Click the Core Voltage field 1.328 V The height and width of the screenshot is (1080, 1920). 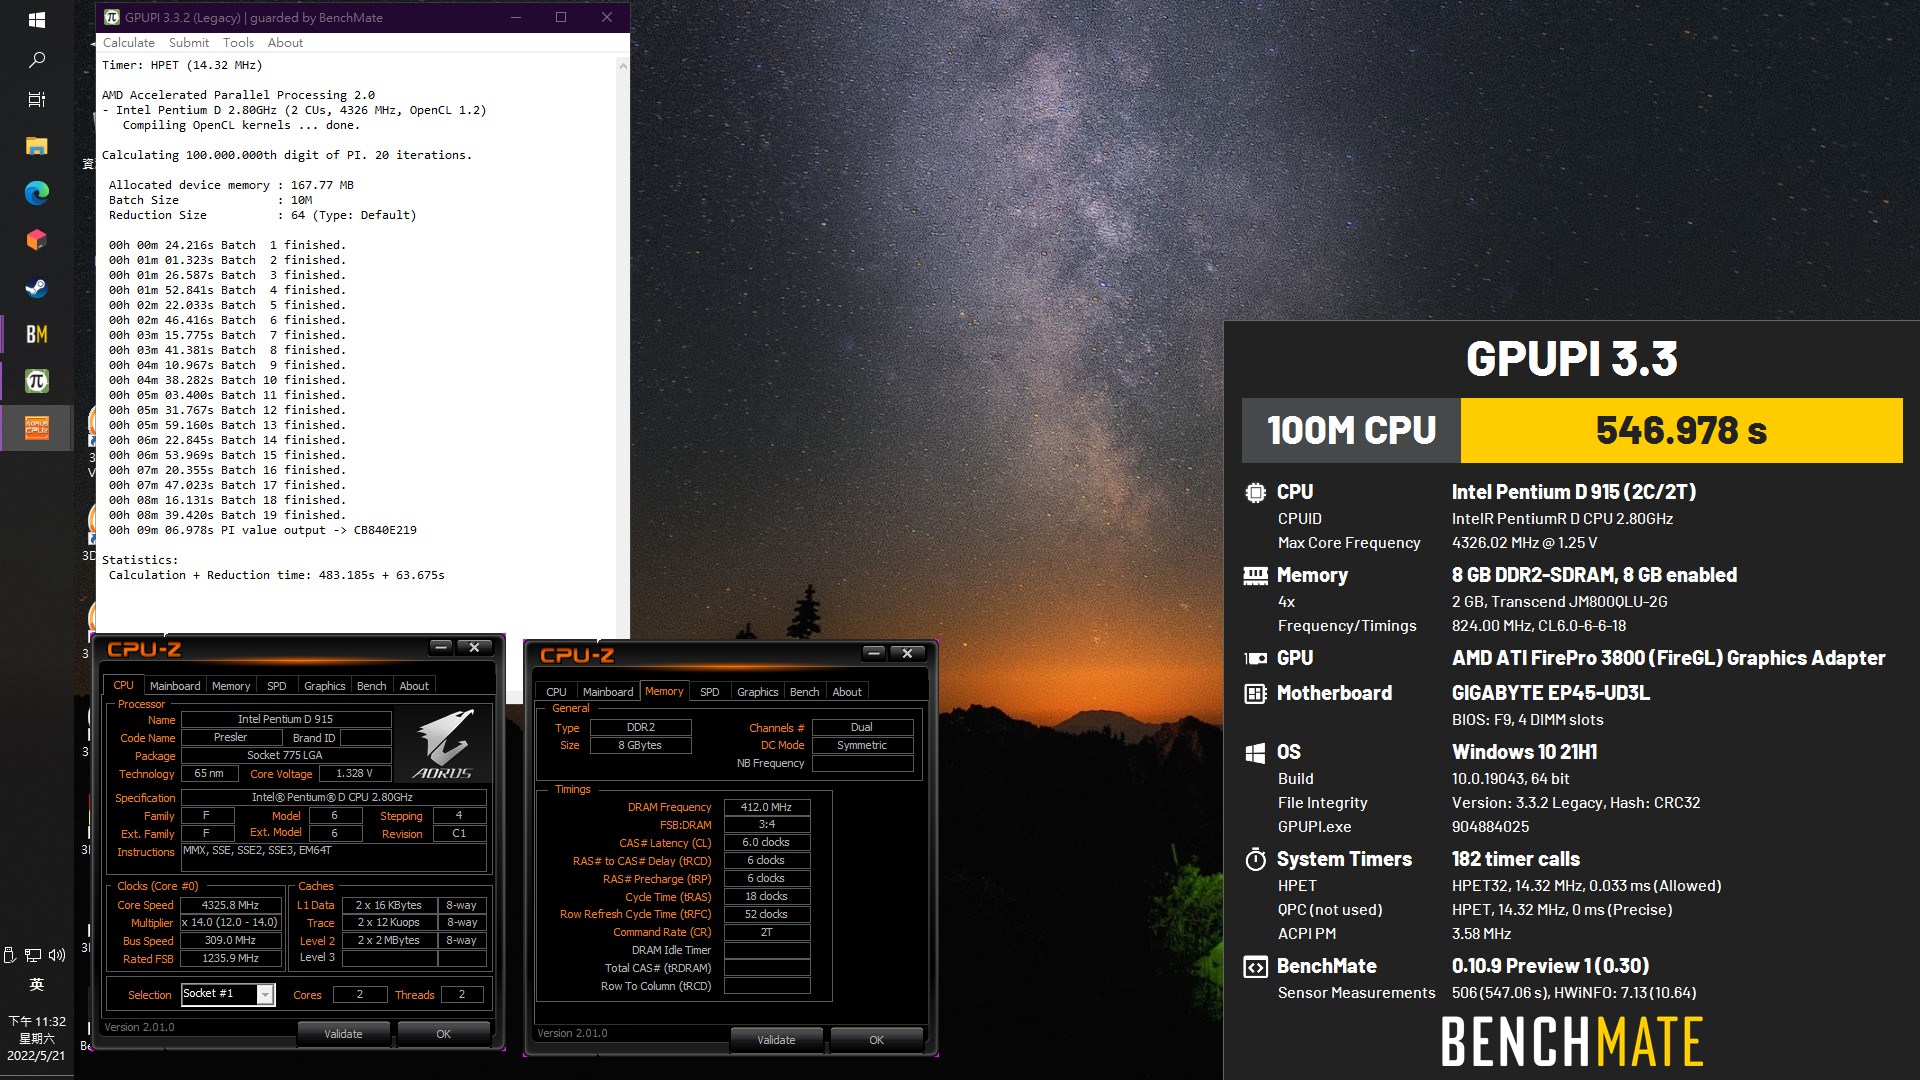(354, 773)
